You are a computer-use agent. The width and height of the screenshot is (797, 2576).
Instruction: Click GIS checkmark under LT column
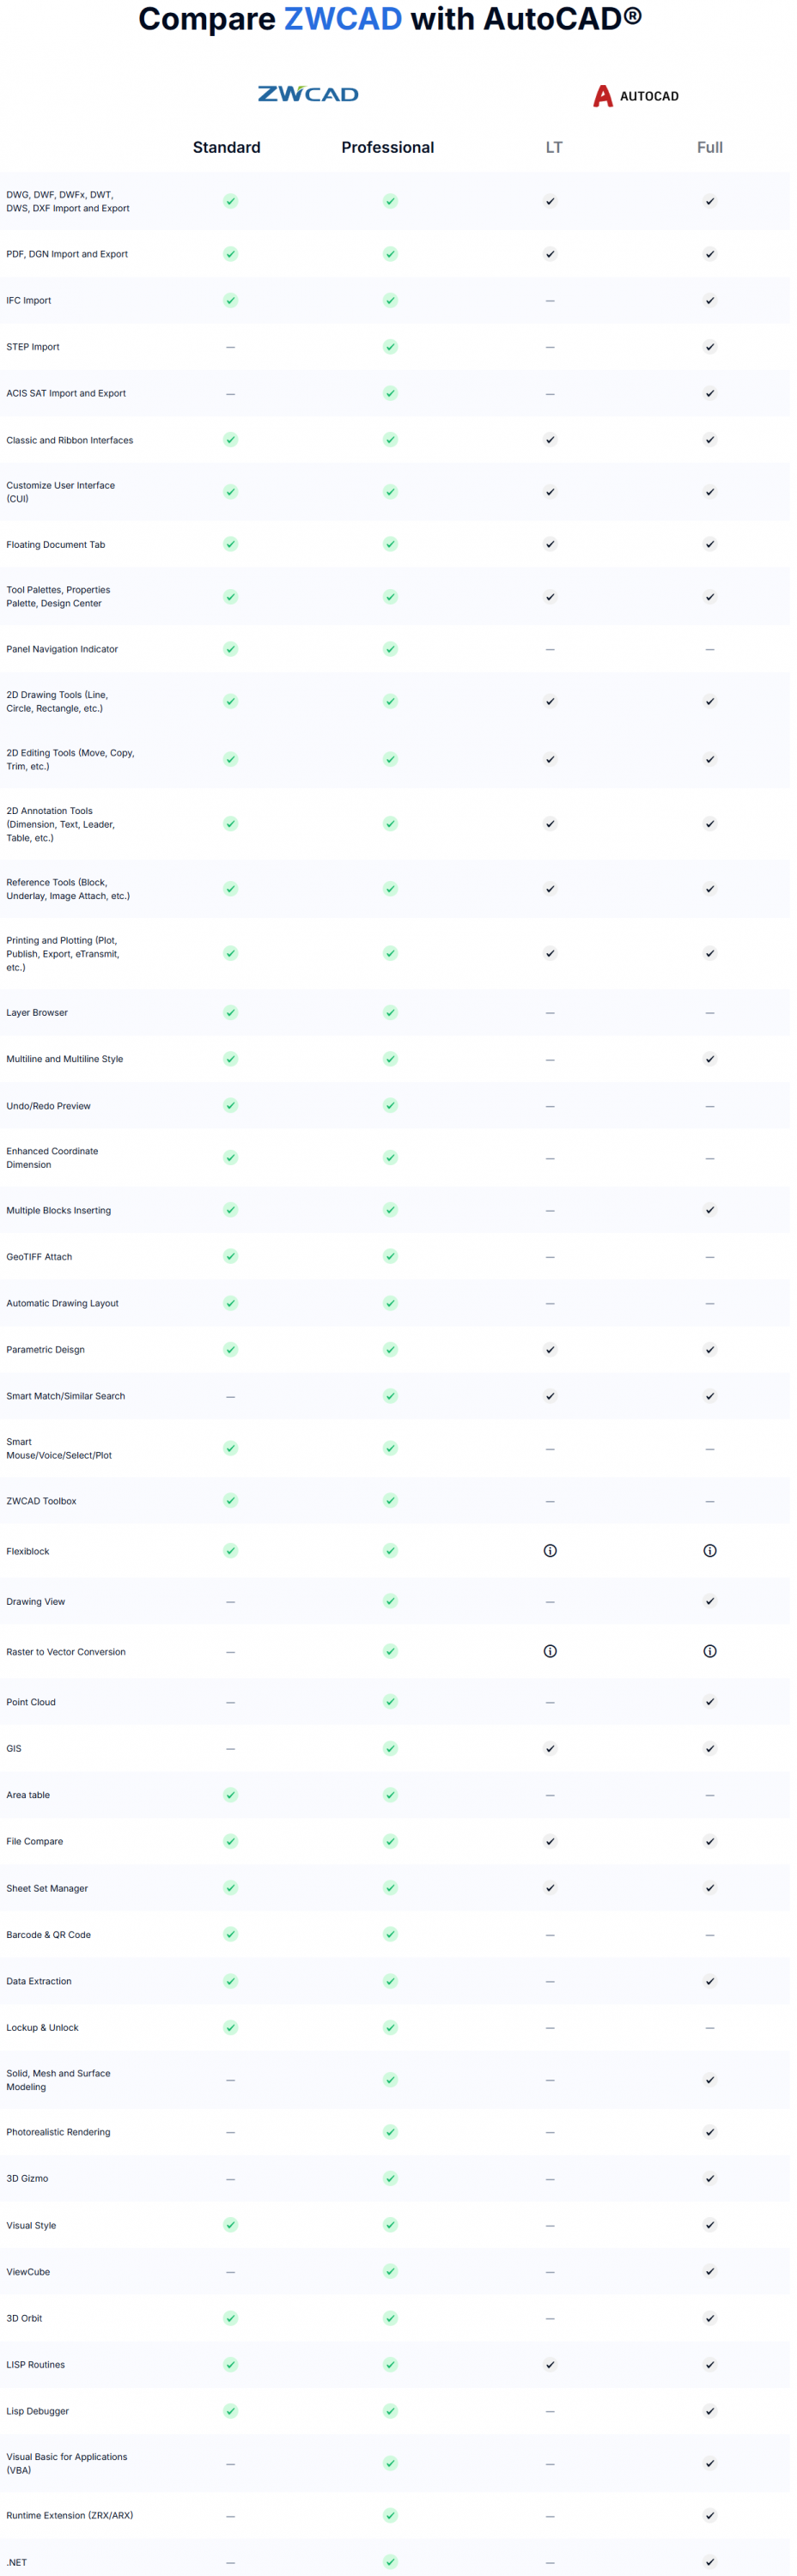550,1748
